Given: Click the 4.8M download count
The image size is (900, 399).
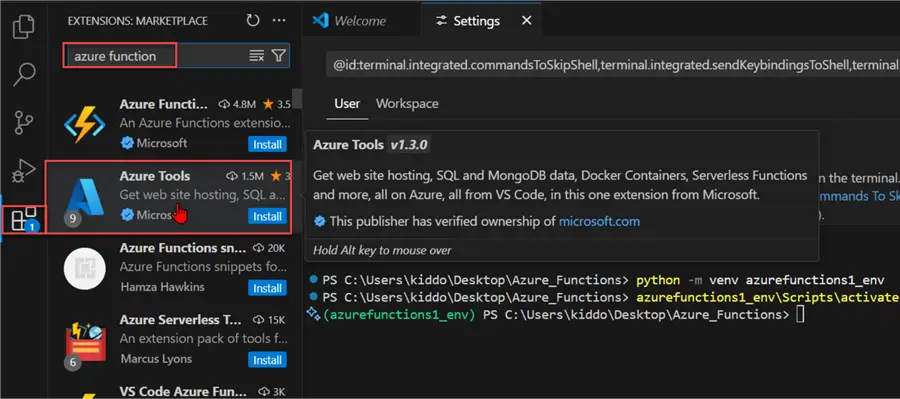Looking at the screenshot, I should tap(237, 104).
